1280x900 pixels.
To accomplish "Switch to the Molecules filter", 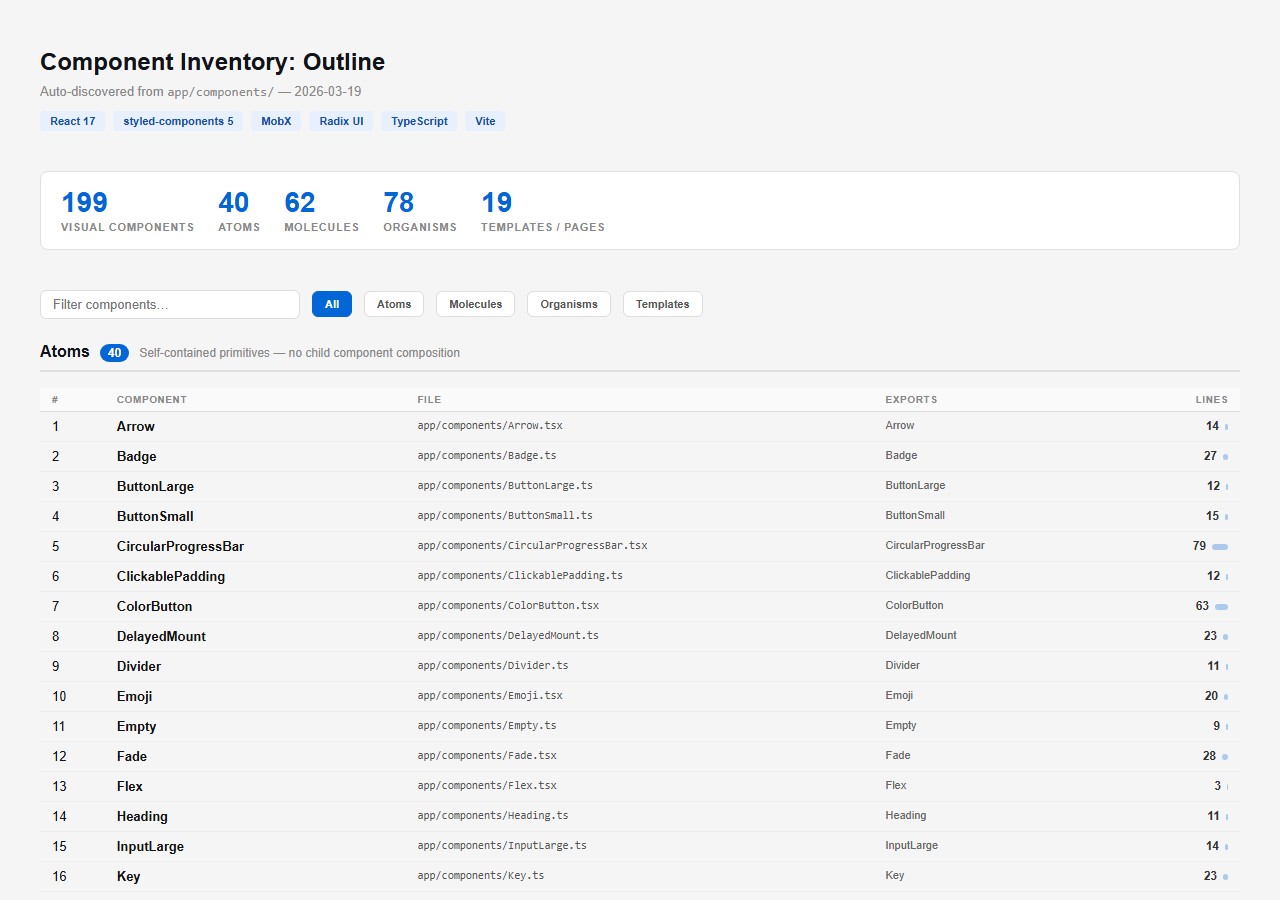I will 476,304.
